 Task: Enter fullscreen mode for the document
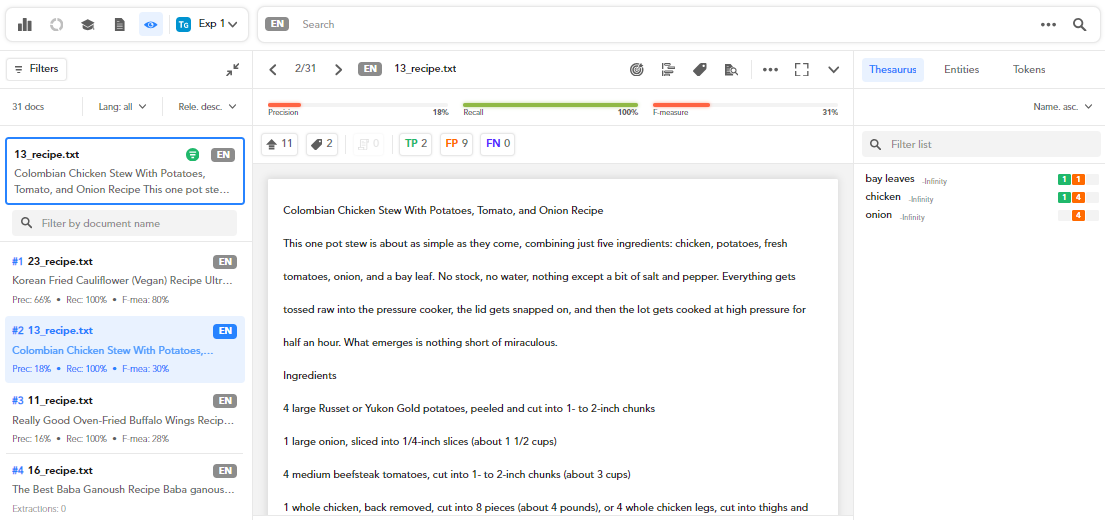(x=801, y=69)
